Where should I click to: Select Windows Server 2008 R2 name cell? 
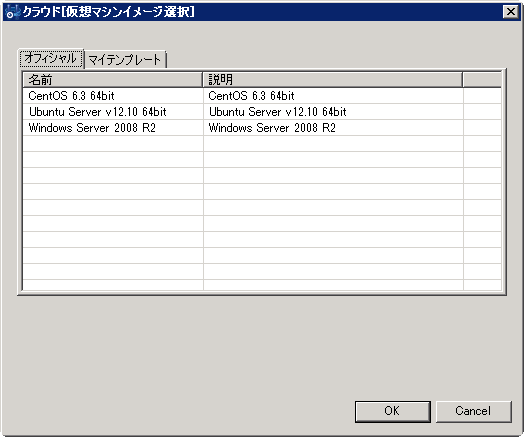tap(113, 128)
